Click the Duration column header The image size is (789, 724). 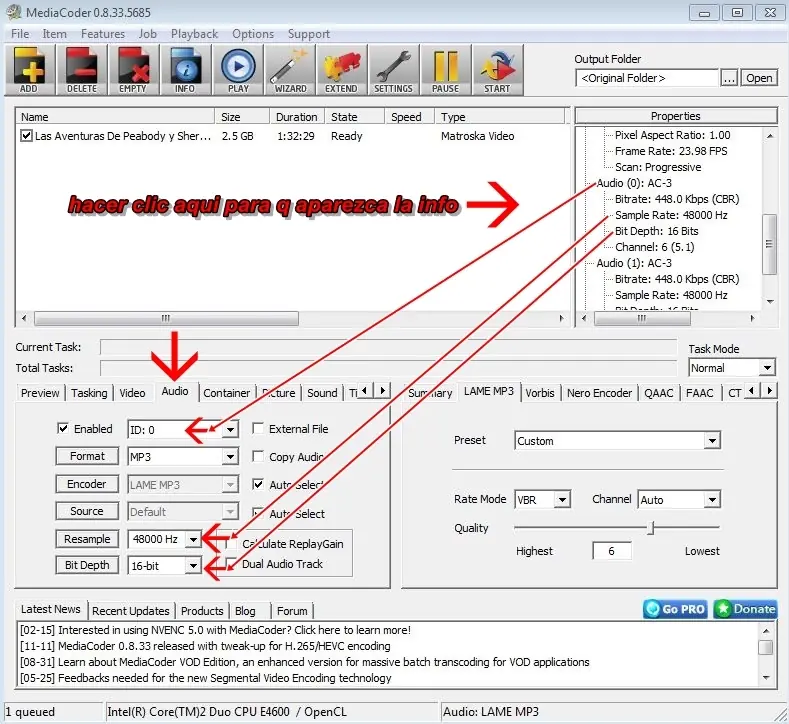click(x=296, y=117)
